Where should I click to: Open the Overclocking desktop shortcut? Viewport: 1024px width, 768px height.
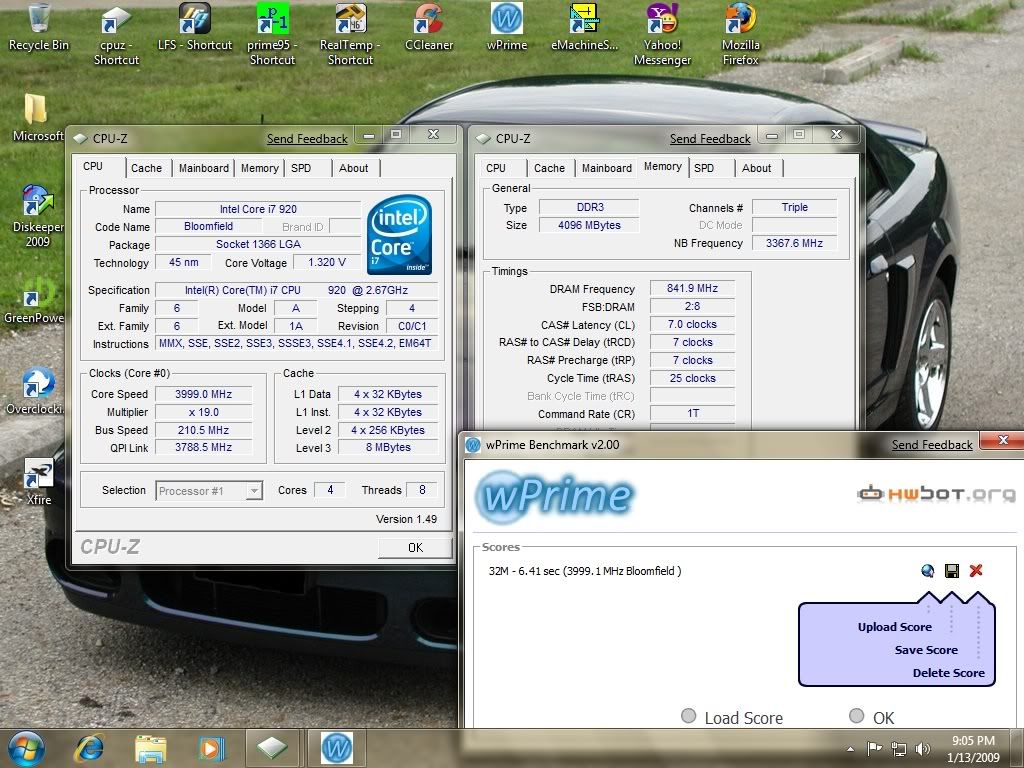(35, 392)
